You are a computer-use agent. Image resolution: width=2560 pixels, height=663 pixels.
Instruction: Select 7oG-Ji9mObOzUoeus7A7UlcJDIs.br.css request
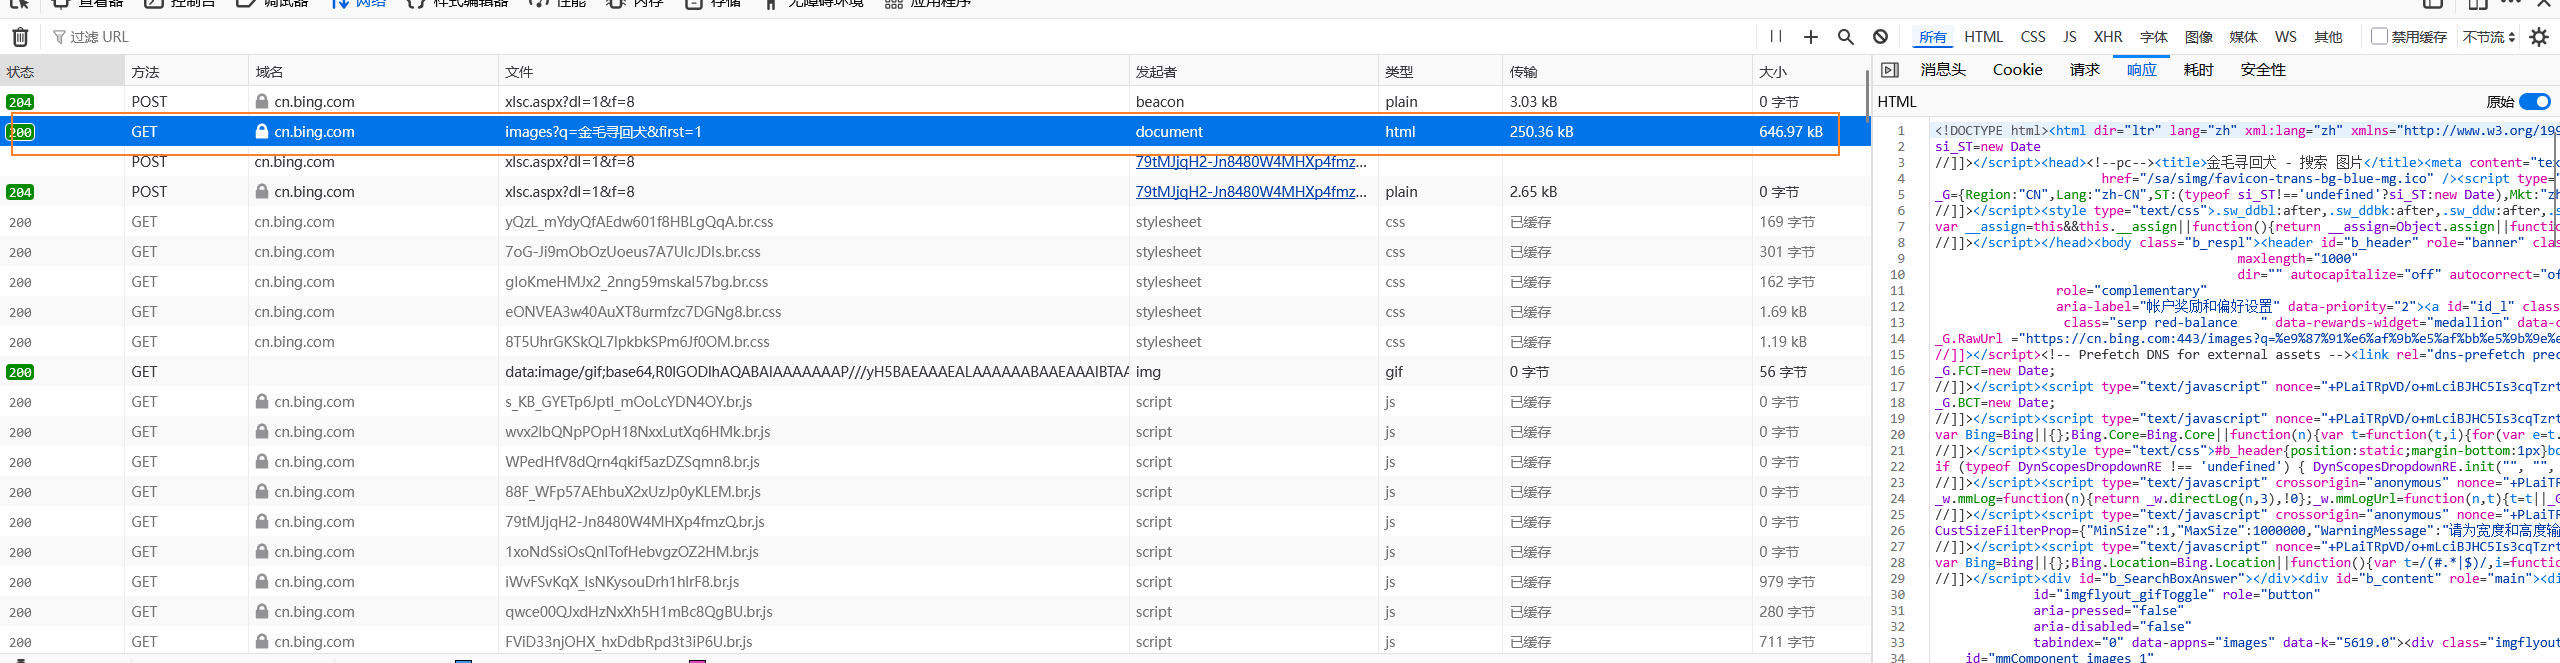point(935,252)
